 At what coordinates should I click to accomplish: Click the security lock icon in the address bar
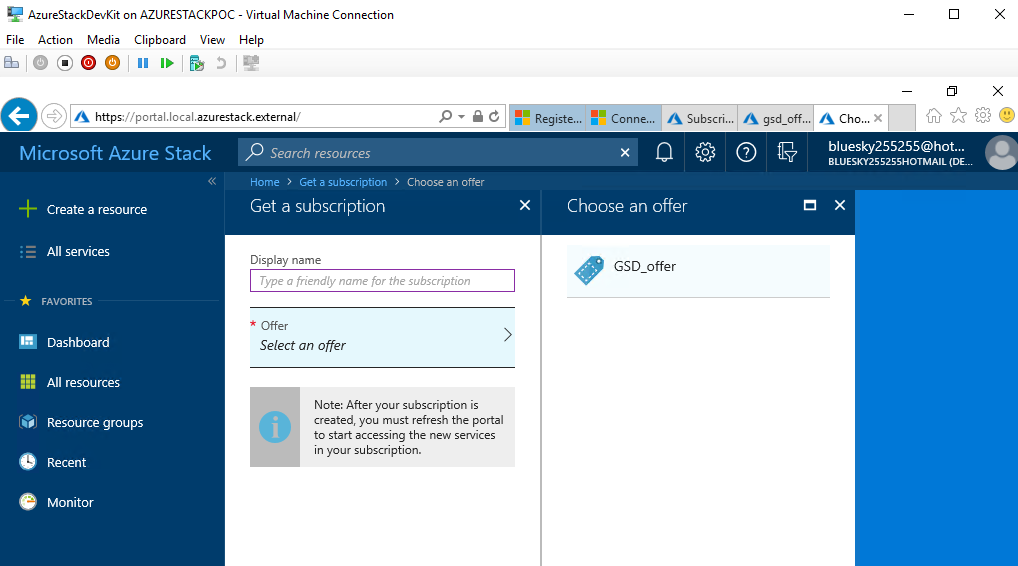[x=478, y=117]
